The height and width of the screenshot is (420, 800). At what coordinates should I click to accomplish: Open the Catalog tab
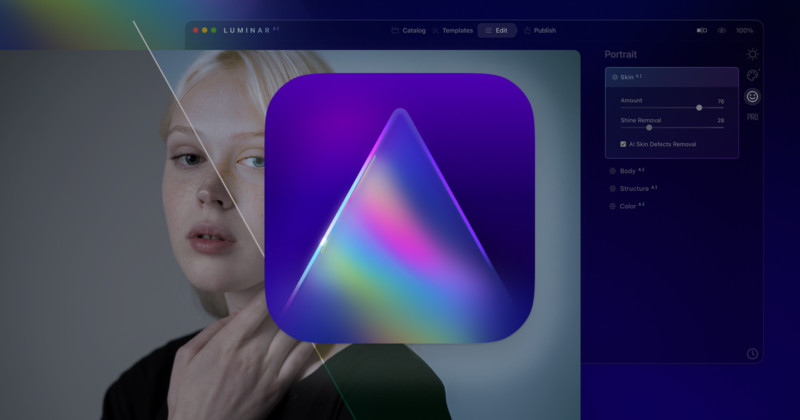408,31
